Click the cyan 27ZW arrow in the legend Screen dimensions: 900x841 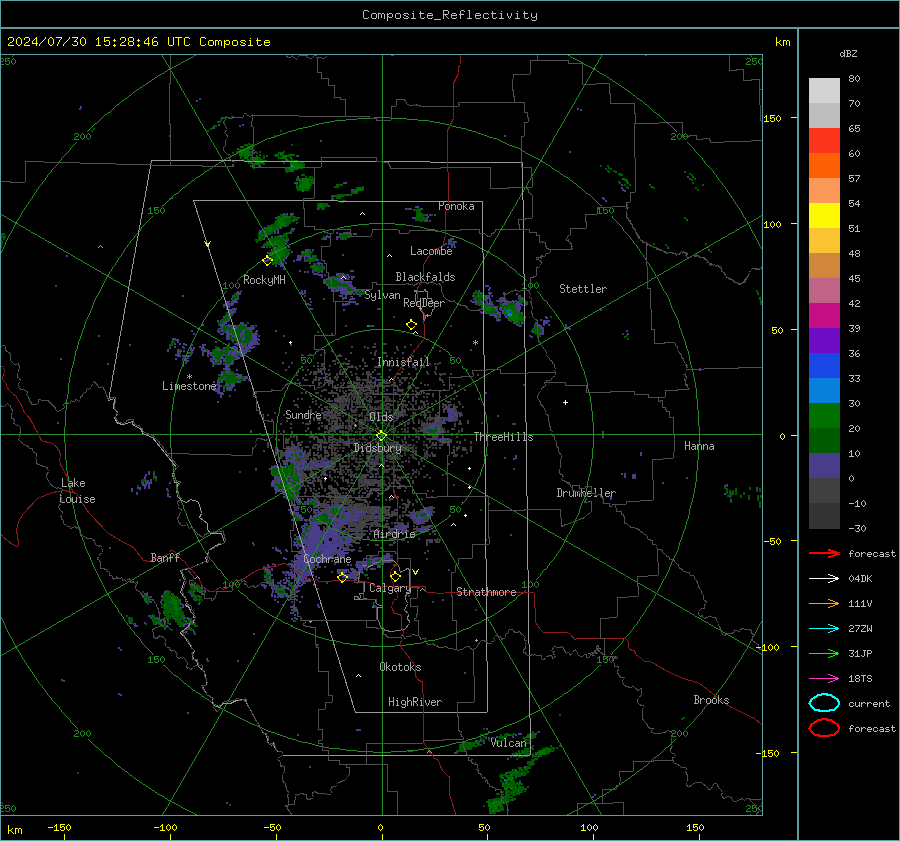click(824, 629)
